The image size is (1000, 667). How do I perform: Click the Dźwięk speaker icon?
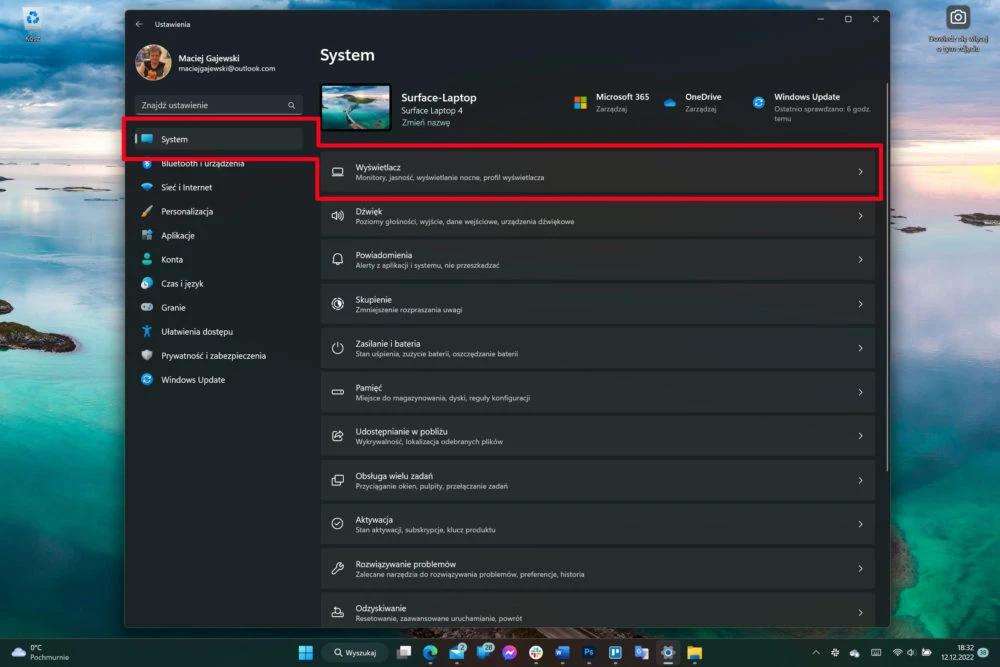click(x=337, y=216)
